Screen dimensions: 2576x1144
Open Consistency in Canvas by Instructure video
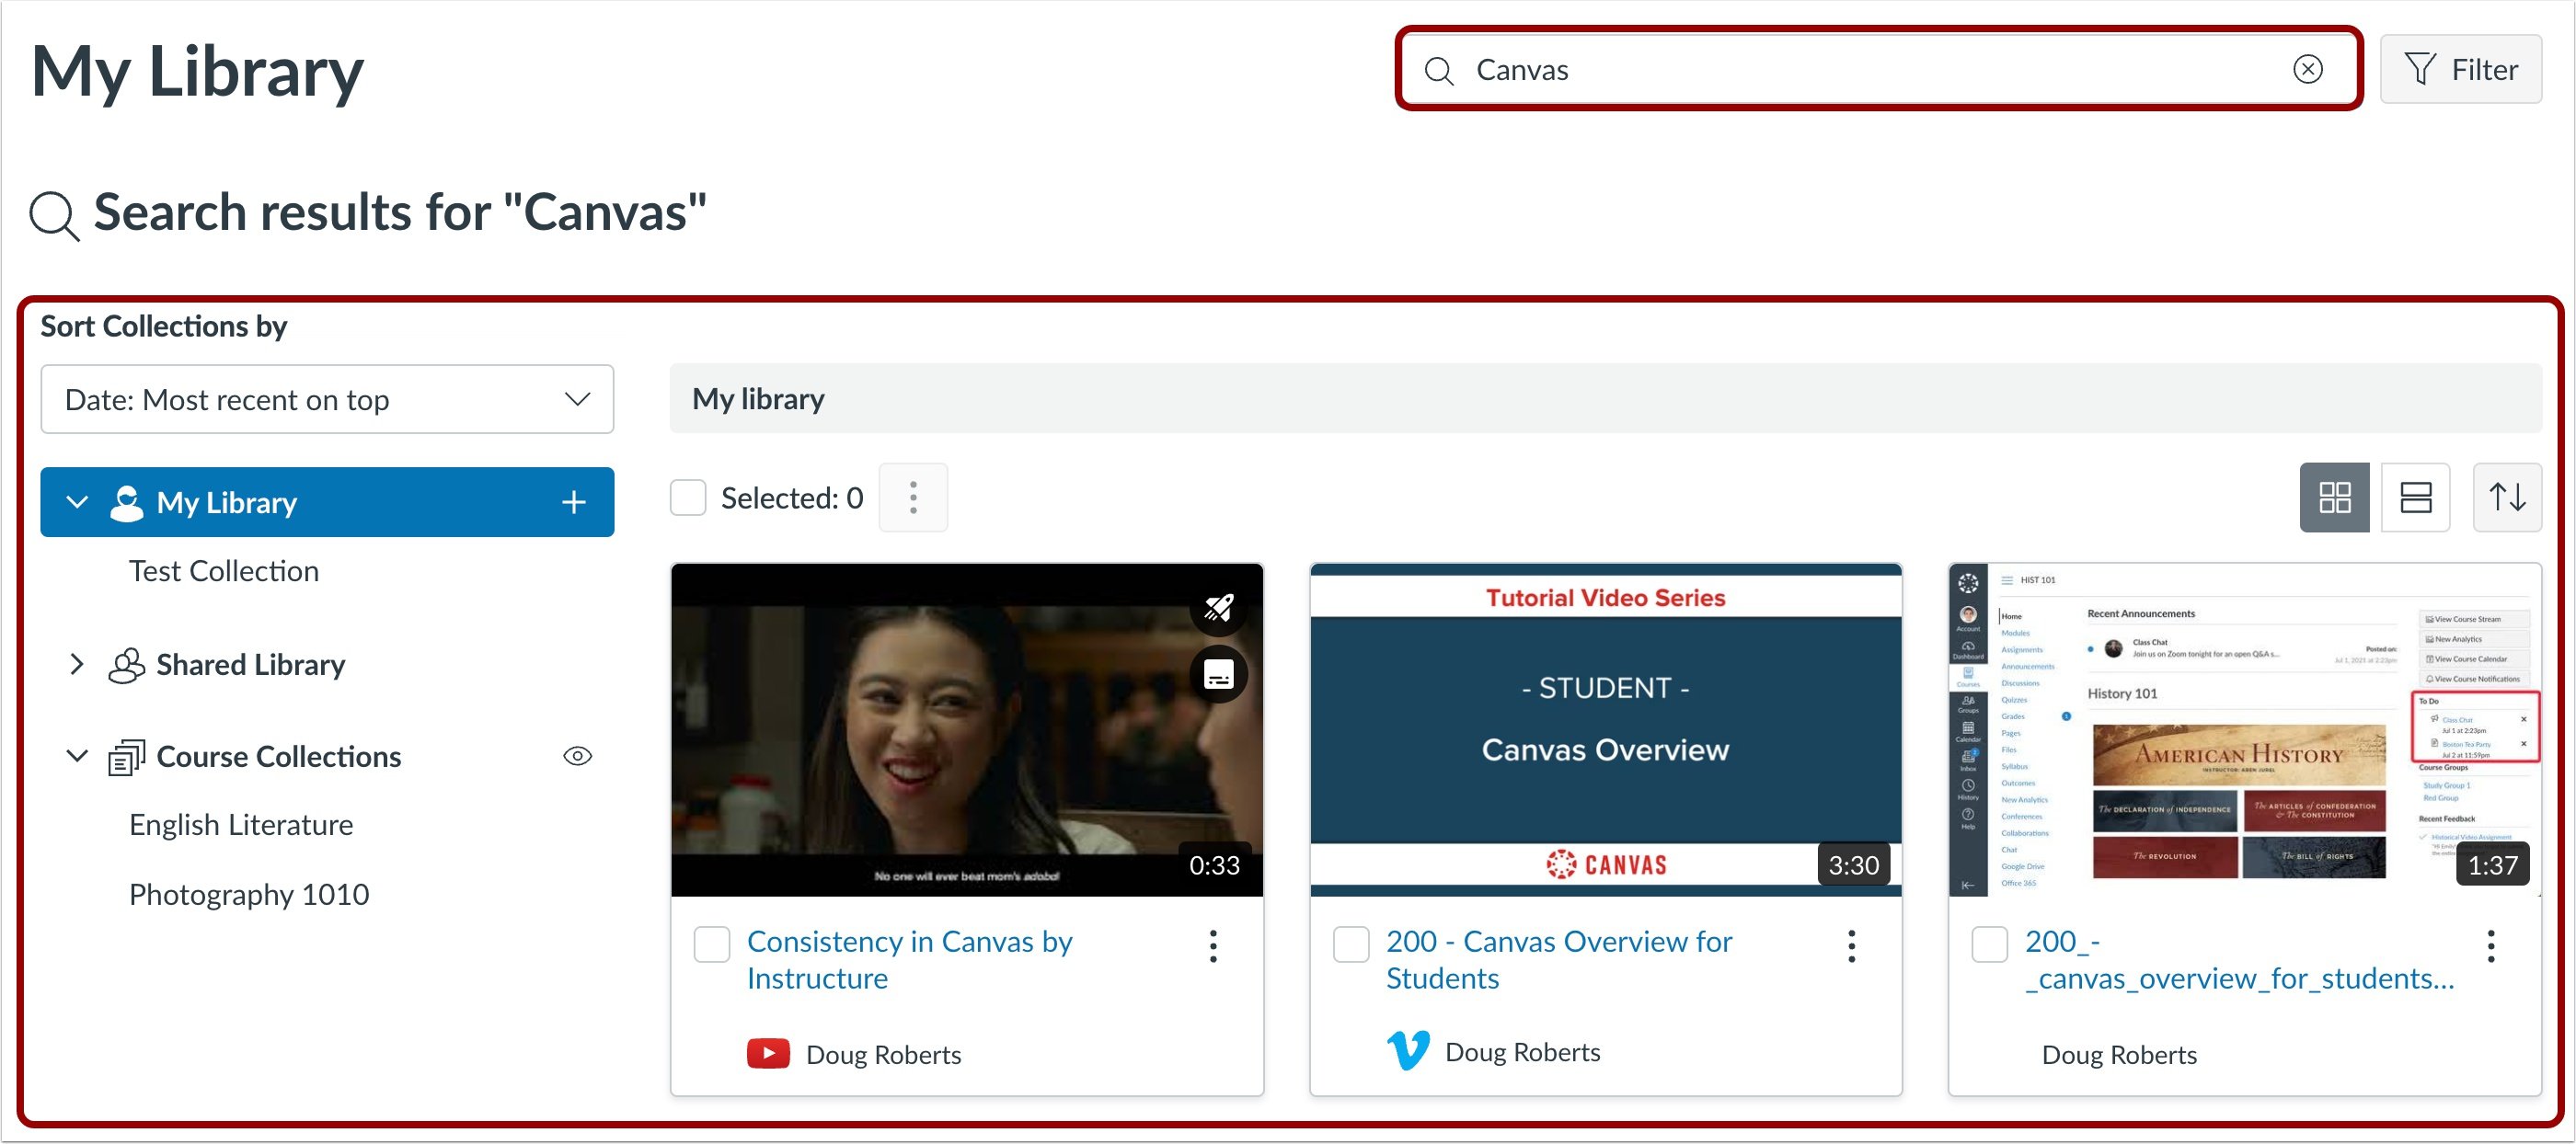pyautogui.click(x=908, y=959)
